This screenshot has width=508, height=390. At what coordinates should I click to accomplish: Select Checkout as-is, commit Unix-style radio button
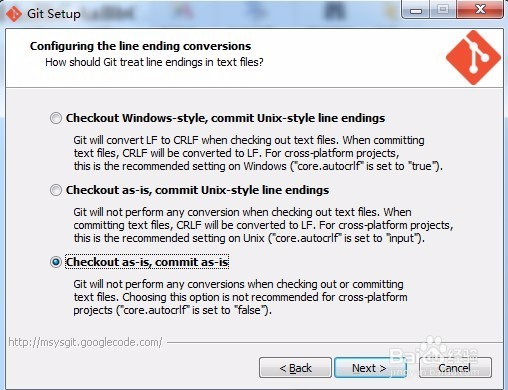[x=56, y=190]
